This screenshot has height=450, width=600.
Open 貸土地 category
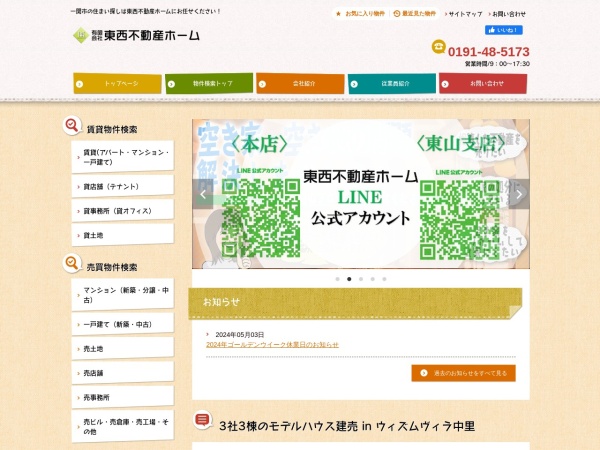click(x=122, y=235)
